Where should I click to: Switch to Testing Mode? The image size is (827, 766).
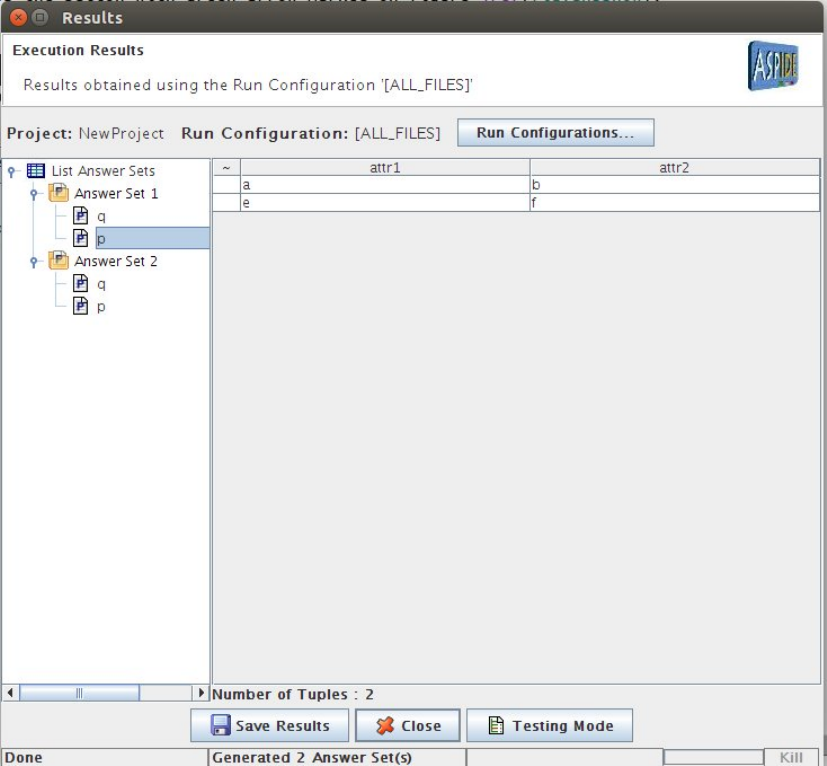pos(550,725)
